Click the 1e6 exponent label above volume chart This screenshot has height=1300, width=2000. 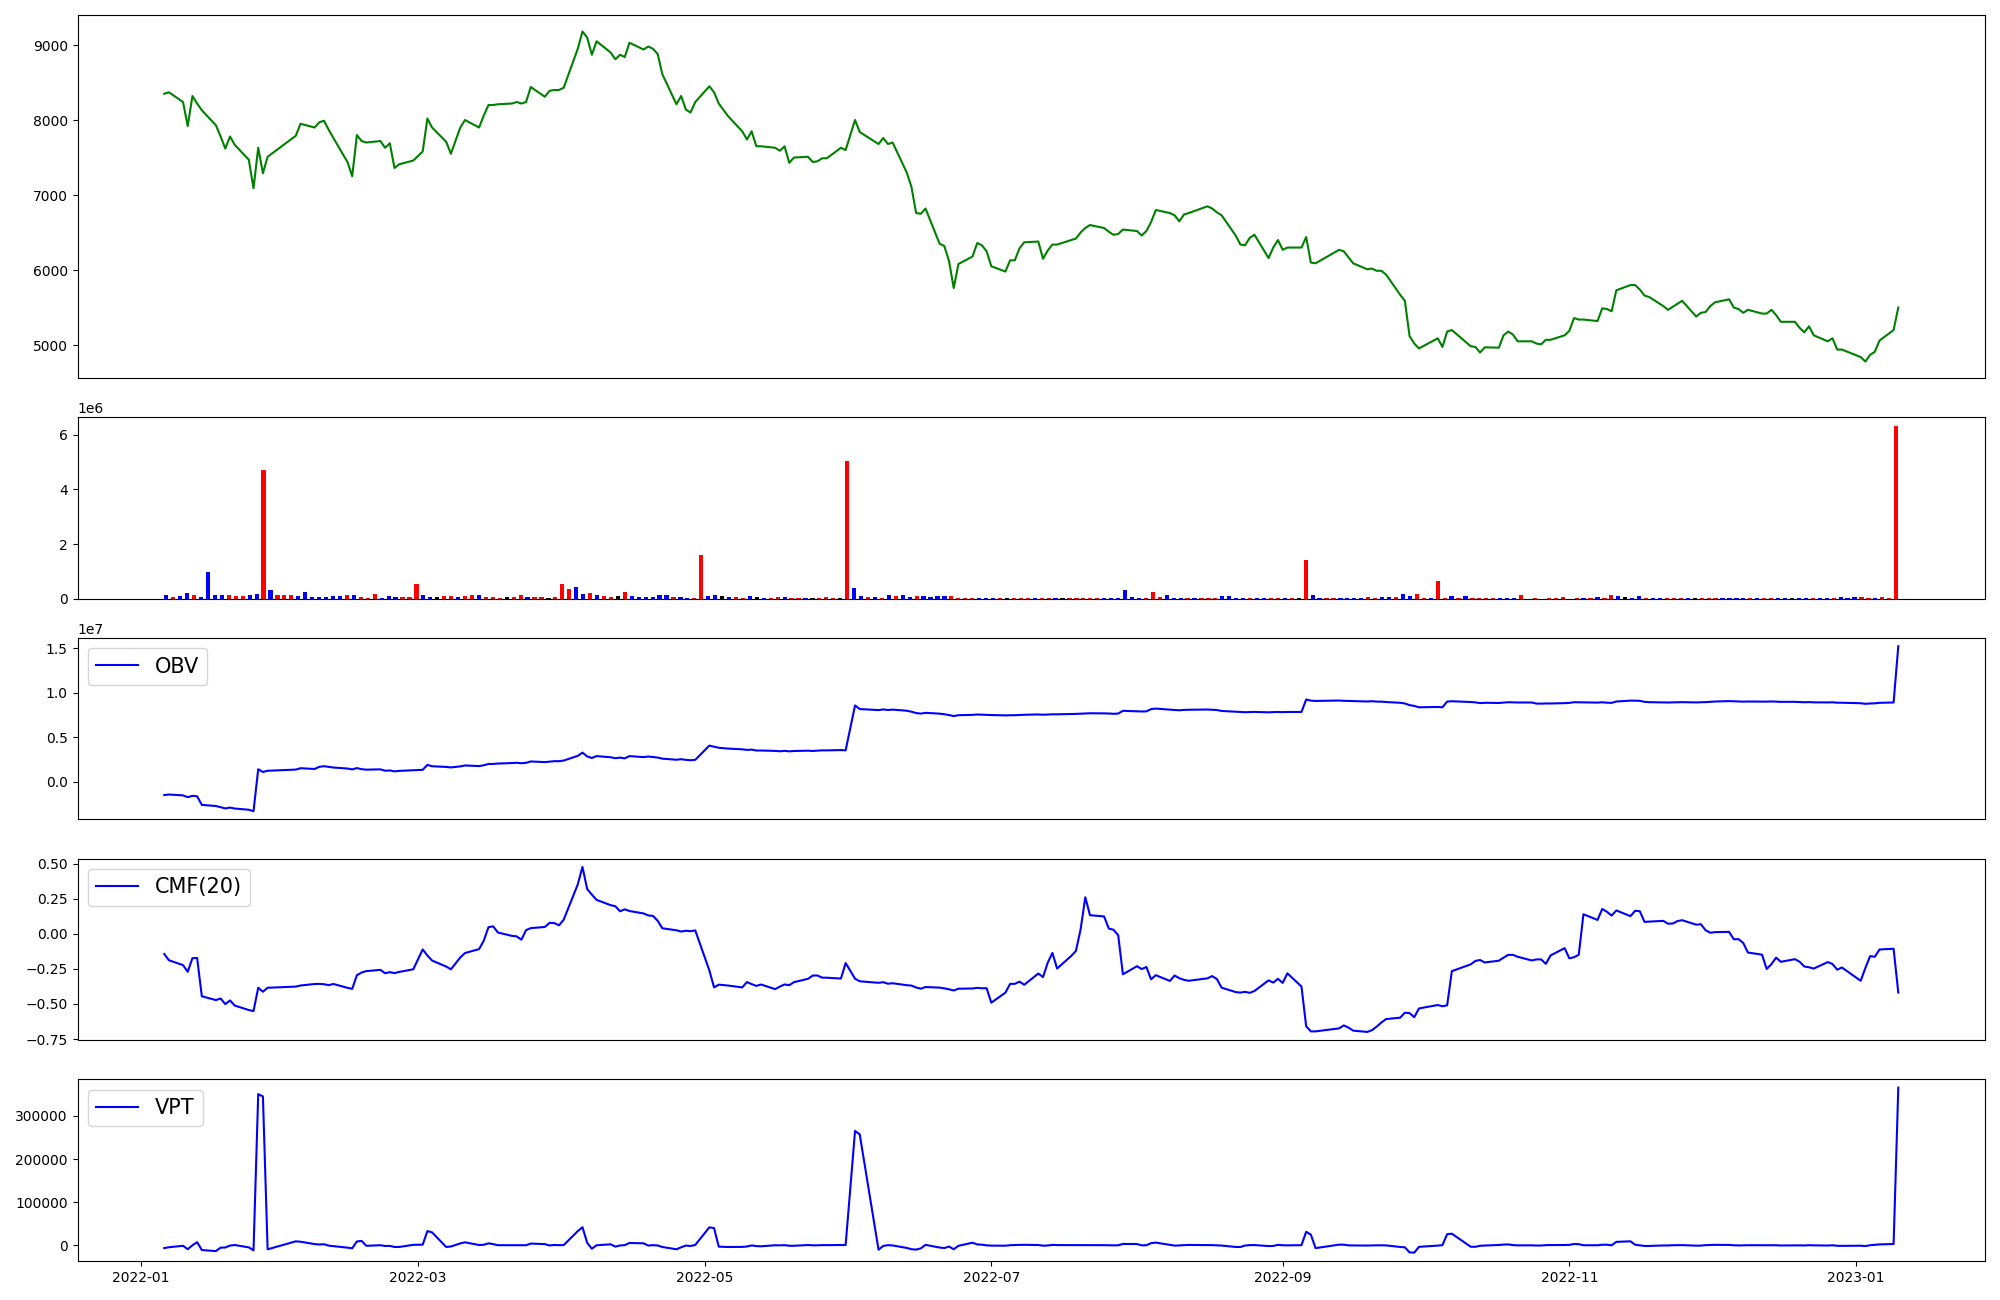(90, 409)
